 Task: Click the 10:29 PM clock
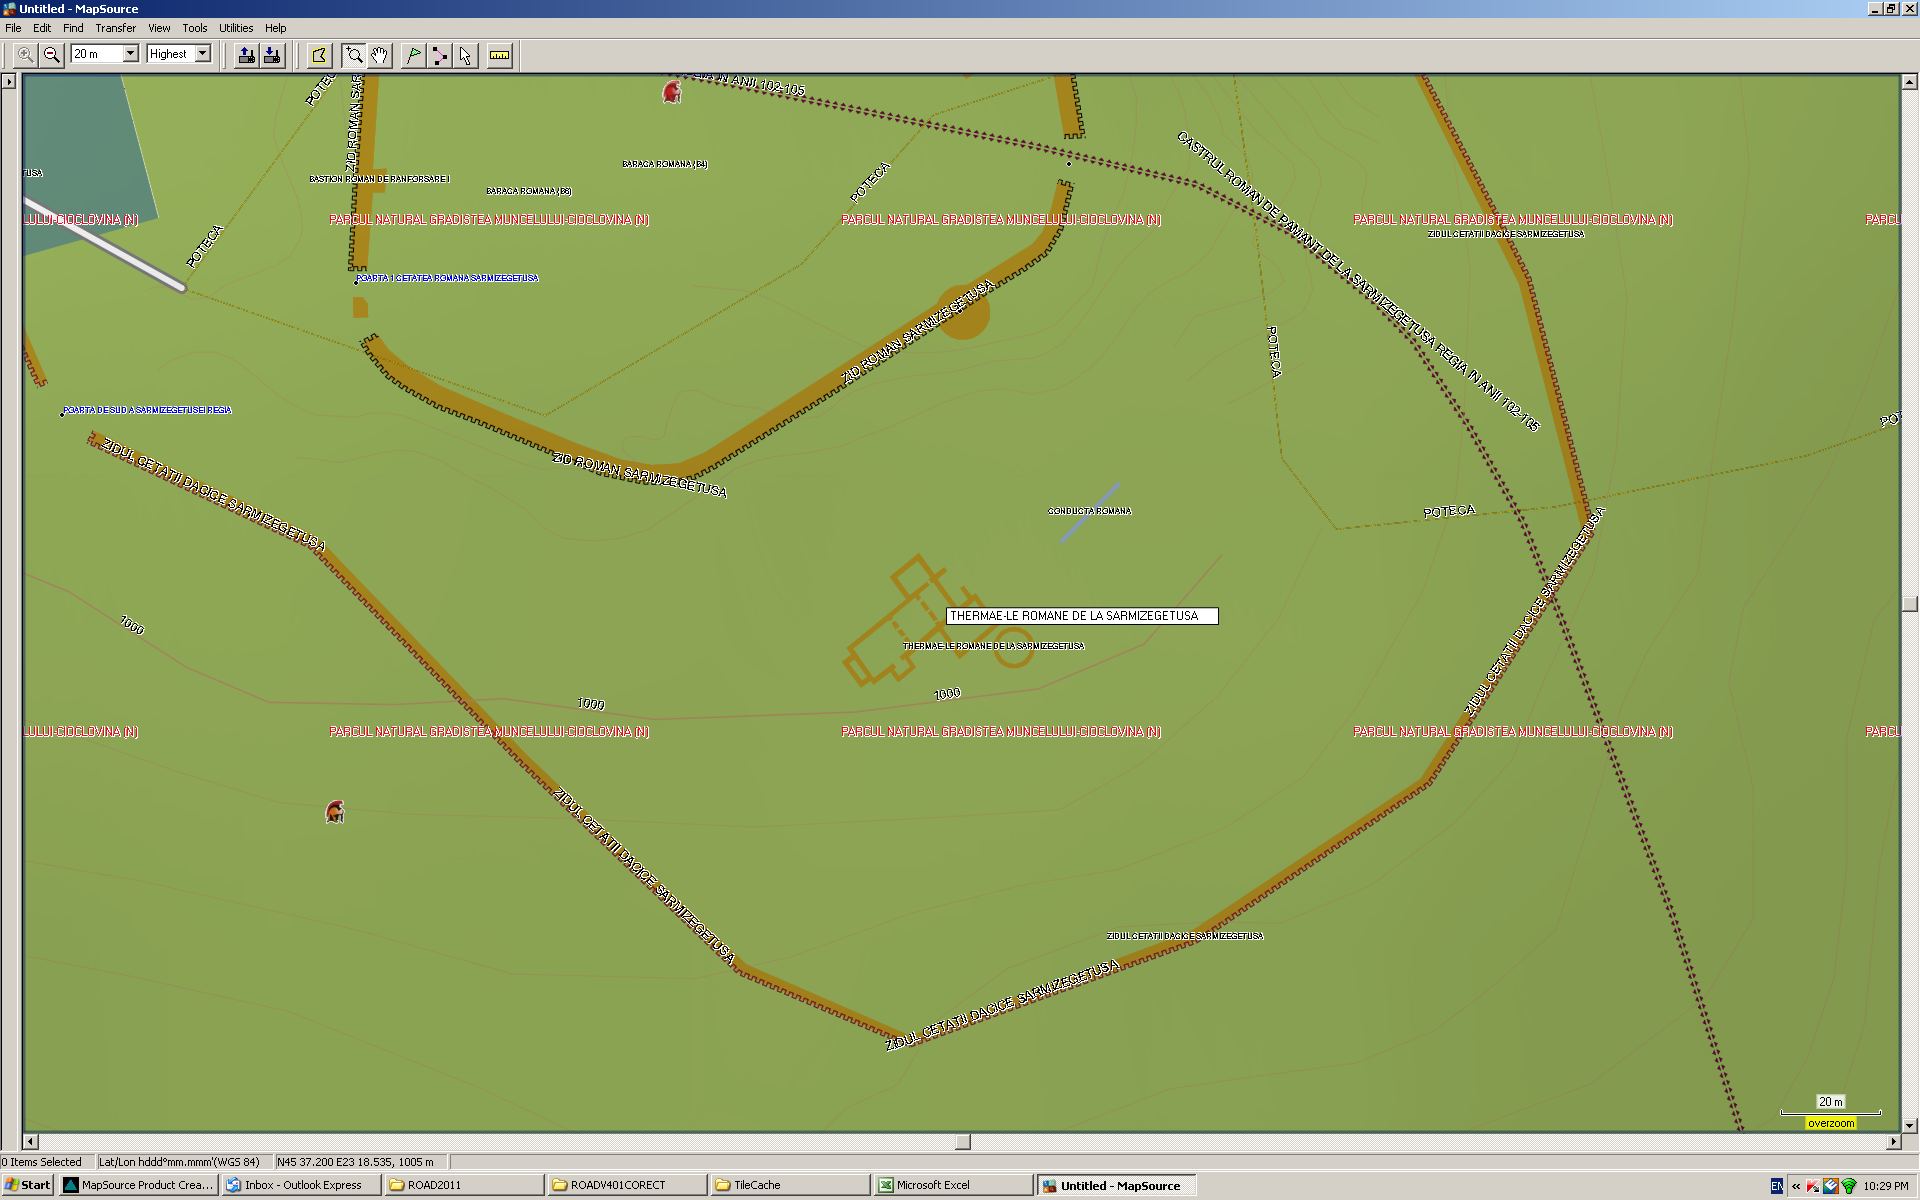pyautogui.click(x=1886, y=1186)
